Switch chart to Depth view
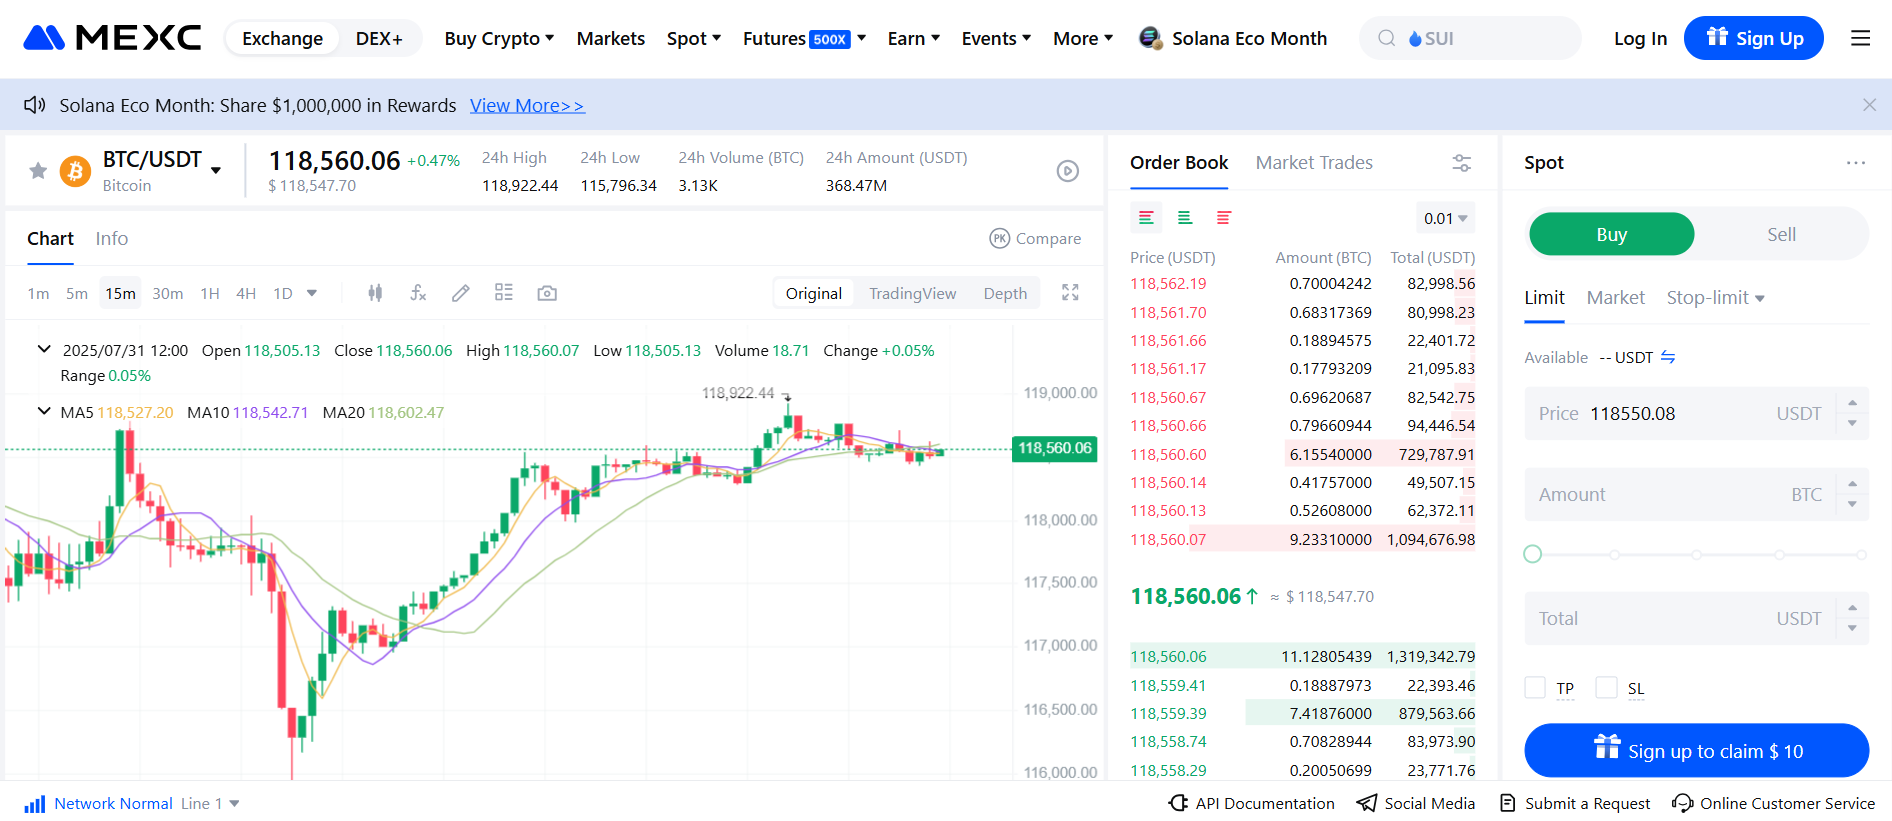This screenshot has height=821, width=1892. (x=1005, y=293)
